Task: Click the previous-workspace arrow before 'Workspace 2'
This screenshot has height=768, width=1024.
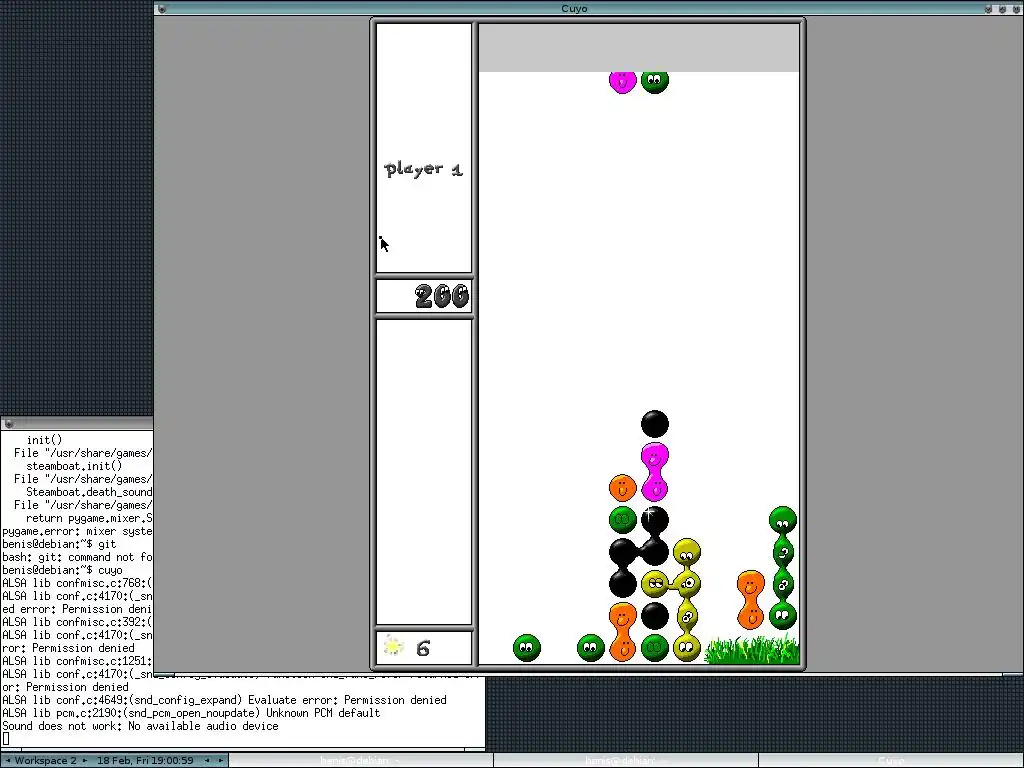Action: click(x=8, y=760)
